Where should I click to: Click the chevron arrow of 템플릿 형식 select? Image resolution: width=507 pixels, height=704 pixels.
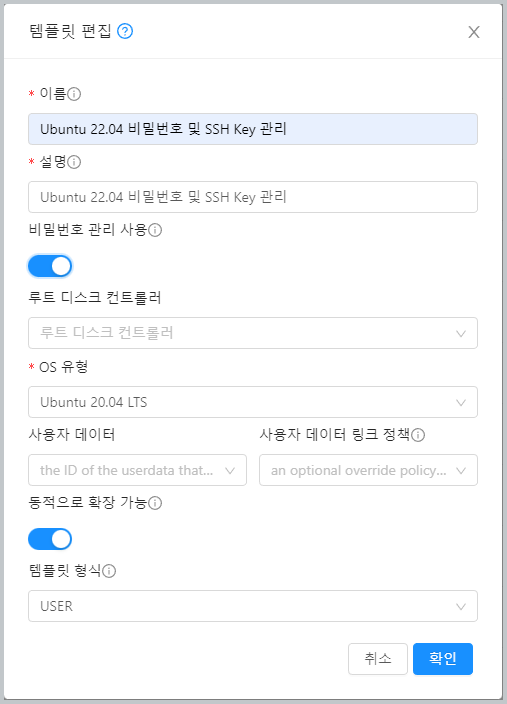pos(461,607)
